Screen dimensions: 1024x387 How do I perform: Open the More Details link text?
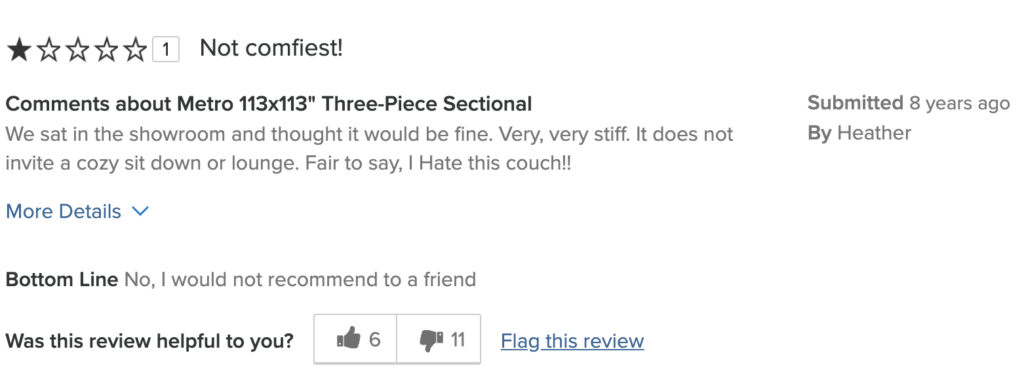[x=63, y=211]
